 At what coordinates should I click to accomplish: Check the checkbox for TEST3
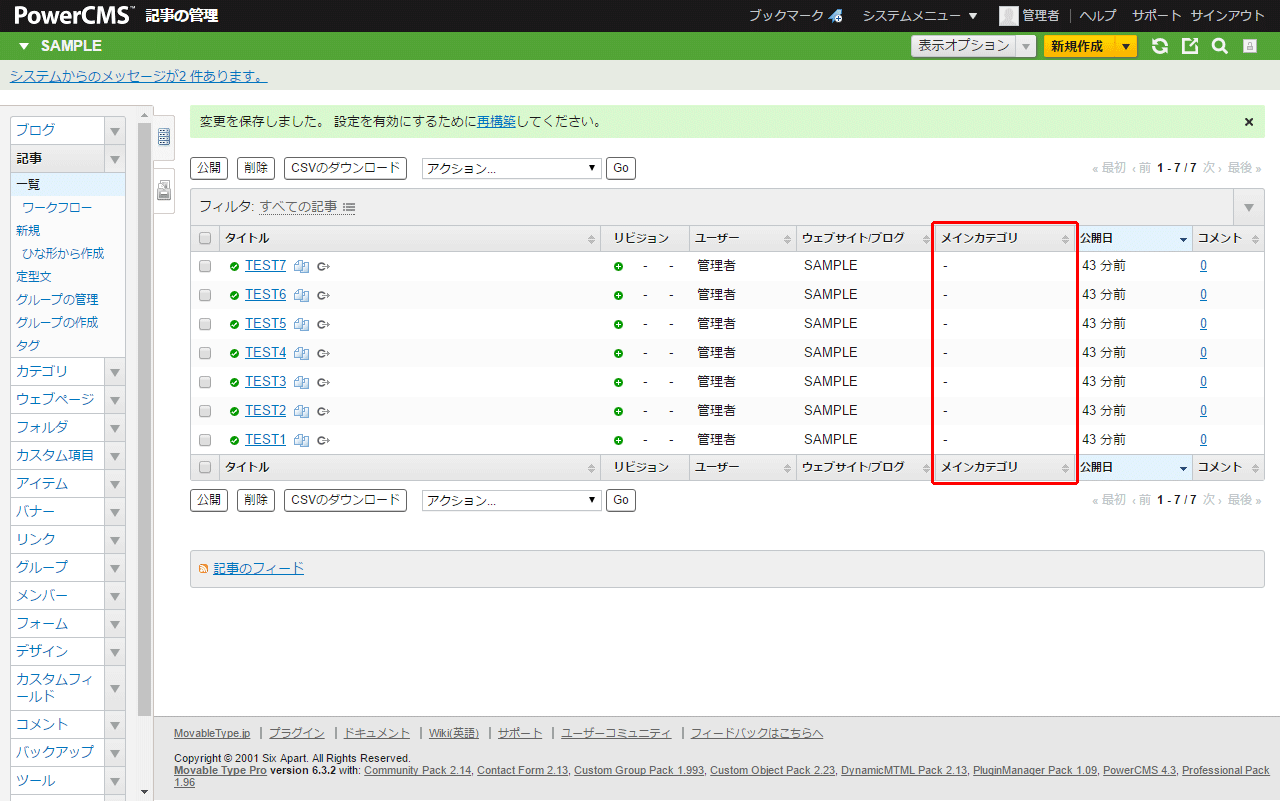coord(205,382)
